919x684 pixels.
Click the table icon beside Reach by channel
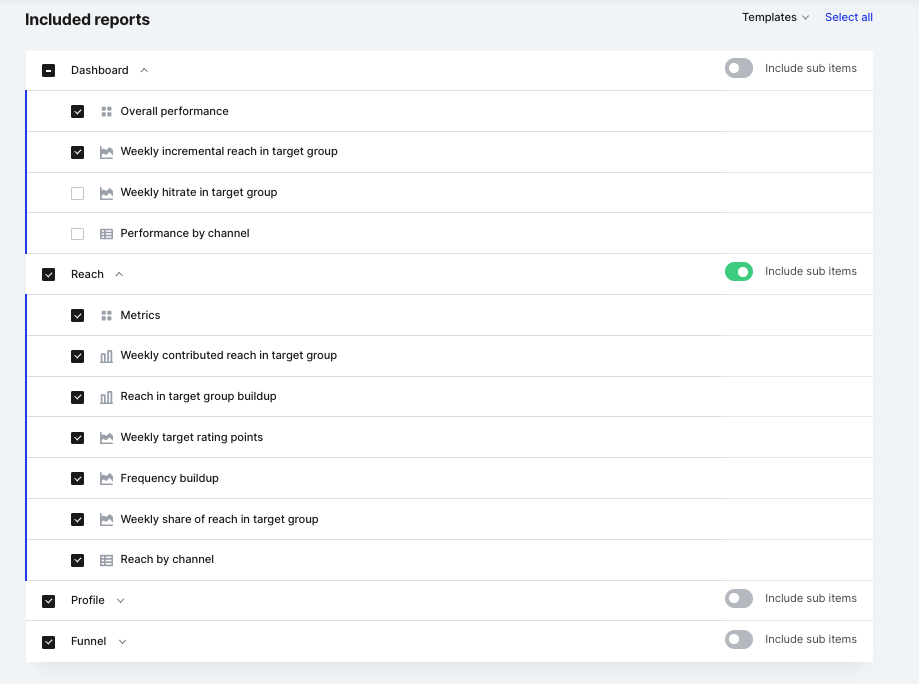pyautogui.click(x=106, y=560)
